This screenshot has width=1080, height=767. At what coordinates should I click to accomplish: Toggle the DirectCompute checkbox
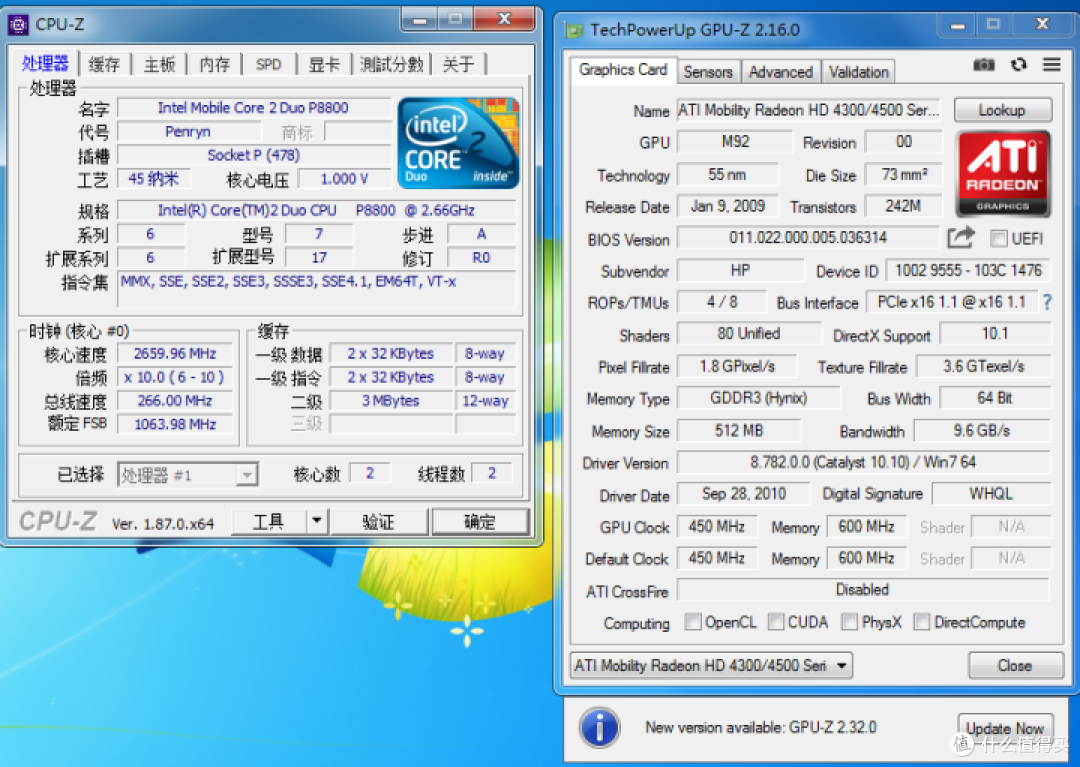point(922,622)
